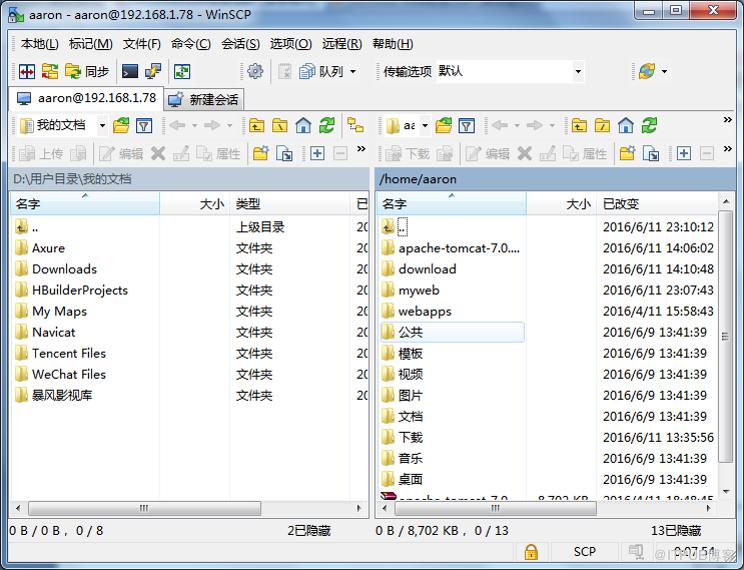Refresh the remote panel

[649, 126]
